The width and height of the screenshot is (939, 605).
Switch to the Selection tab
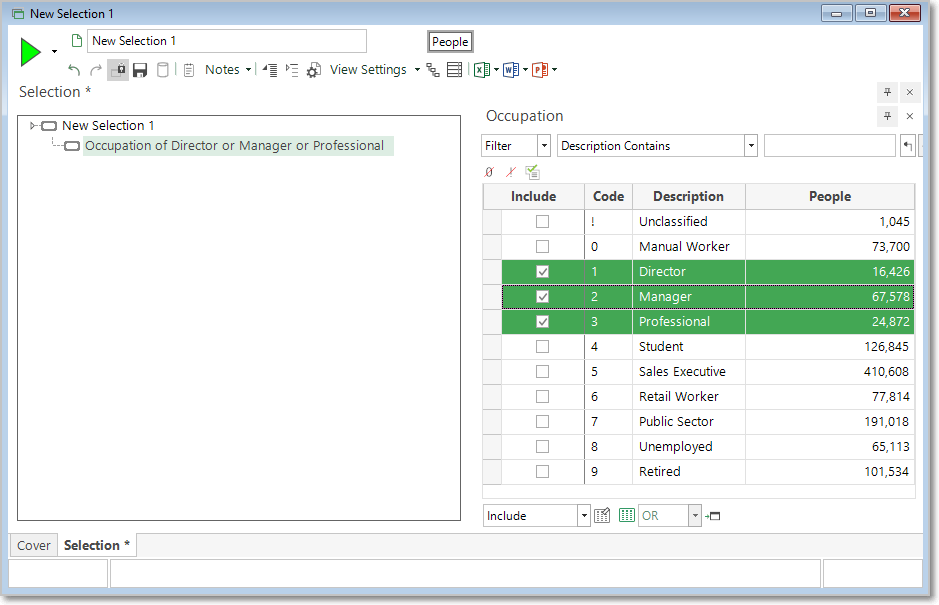coord(97,546)
